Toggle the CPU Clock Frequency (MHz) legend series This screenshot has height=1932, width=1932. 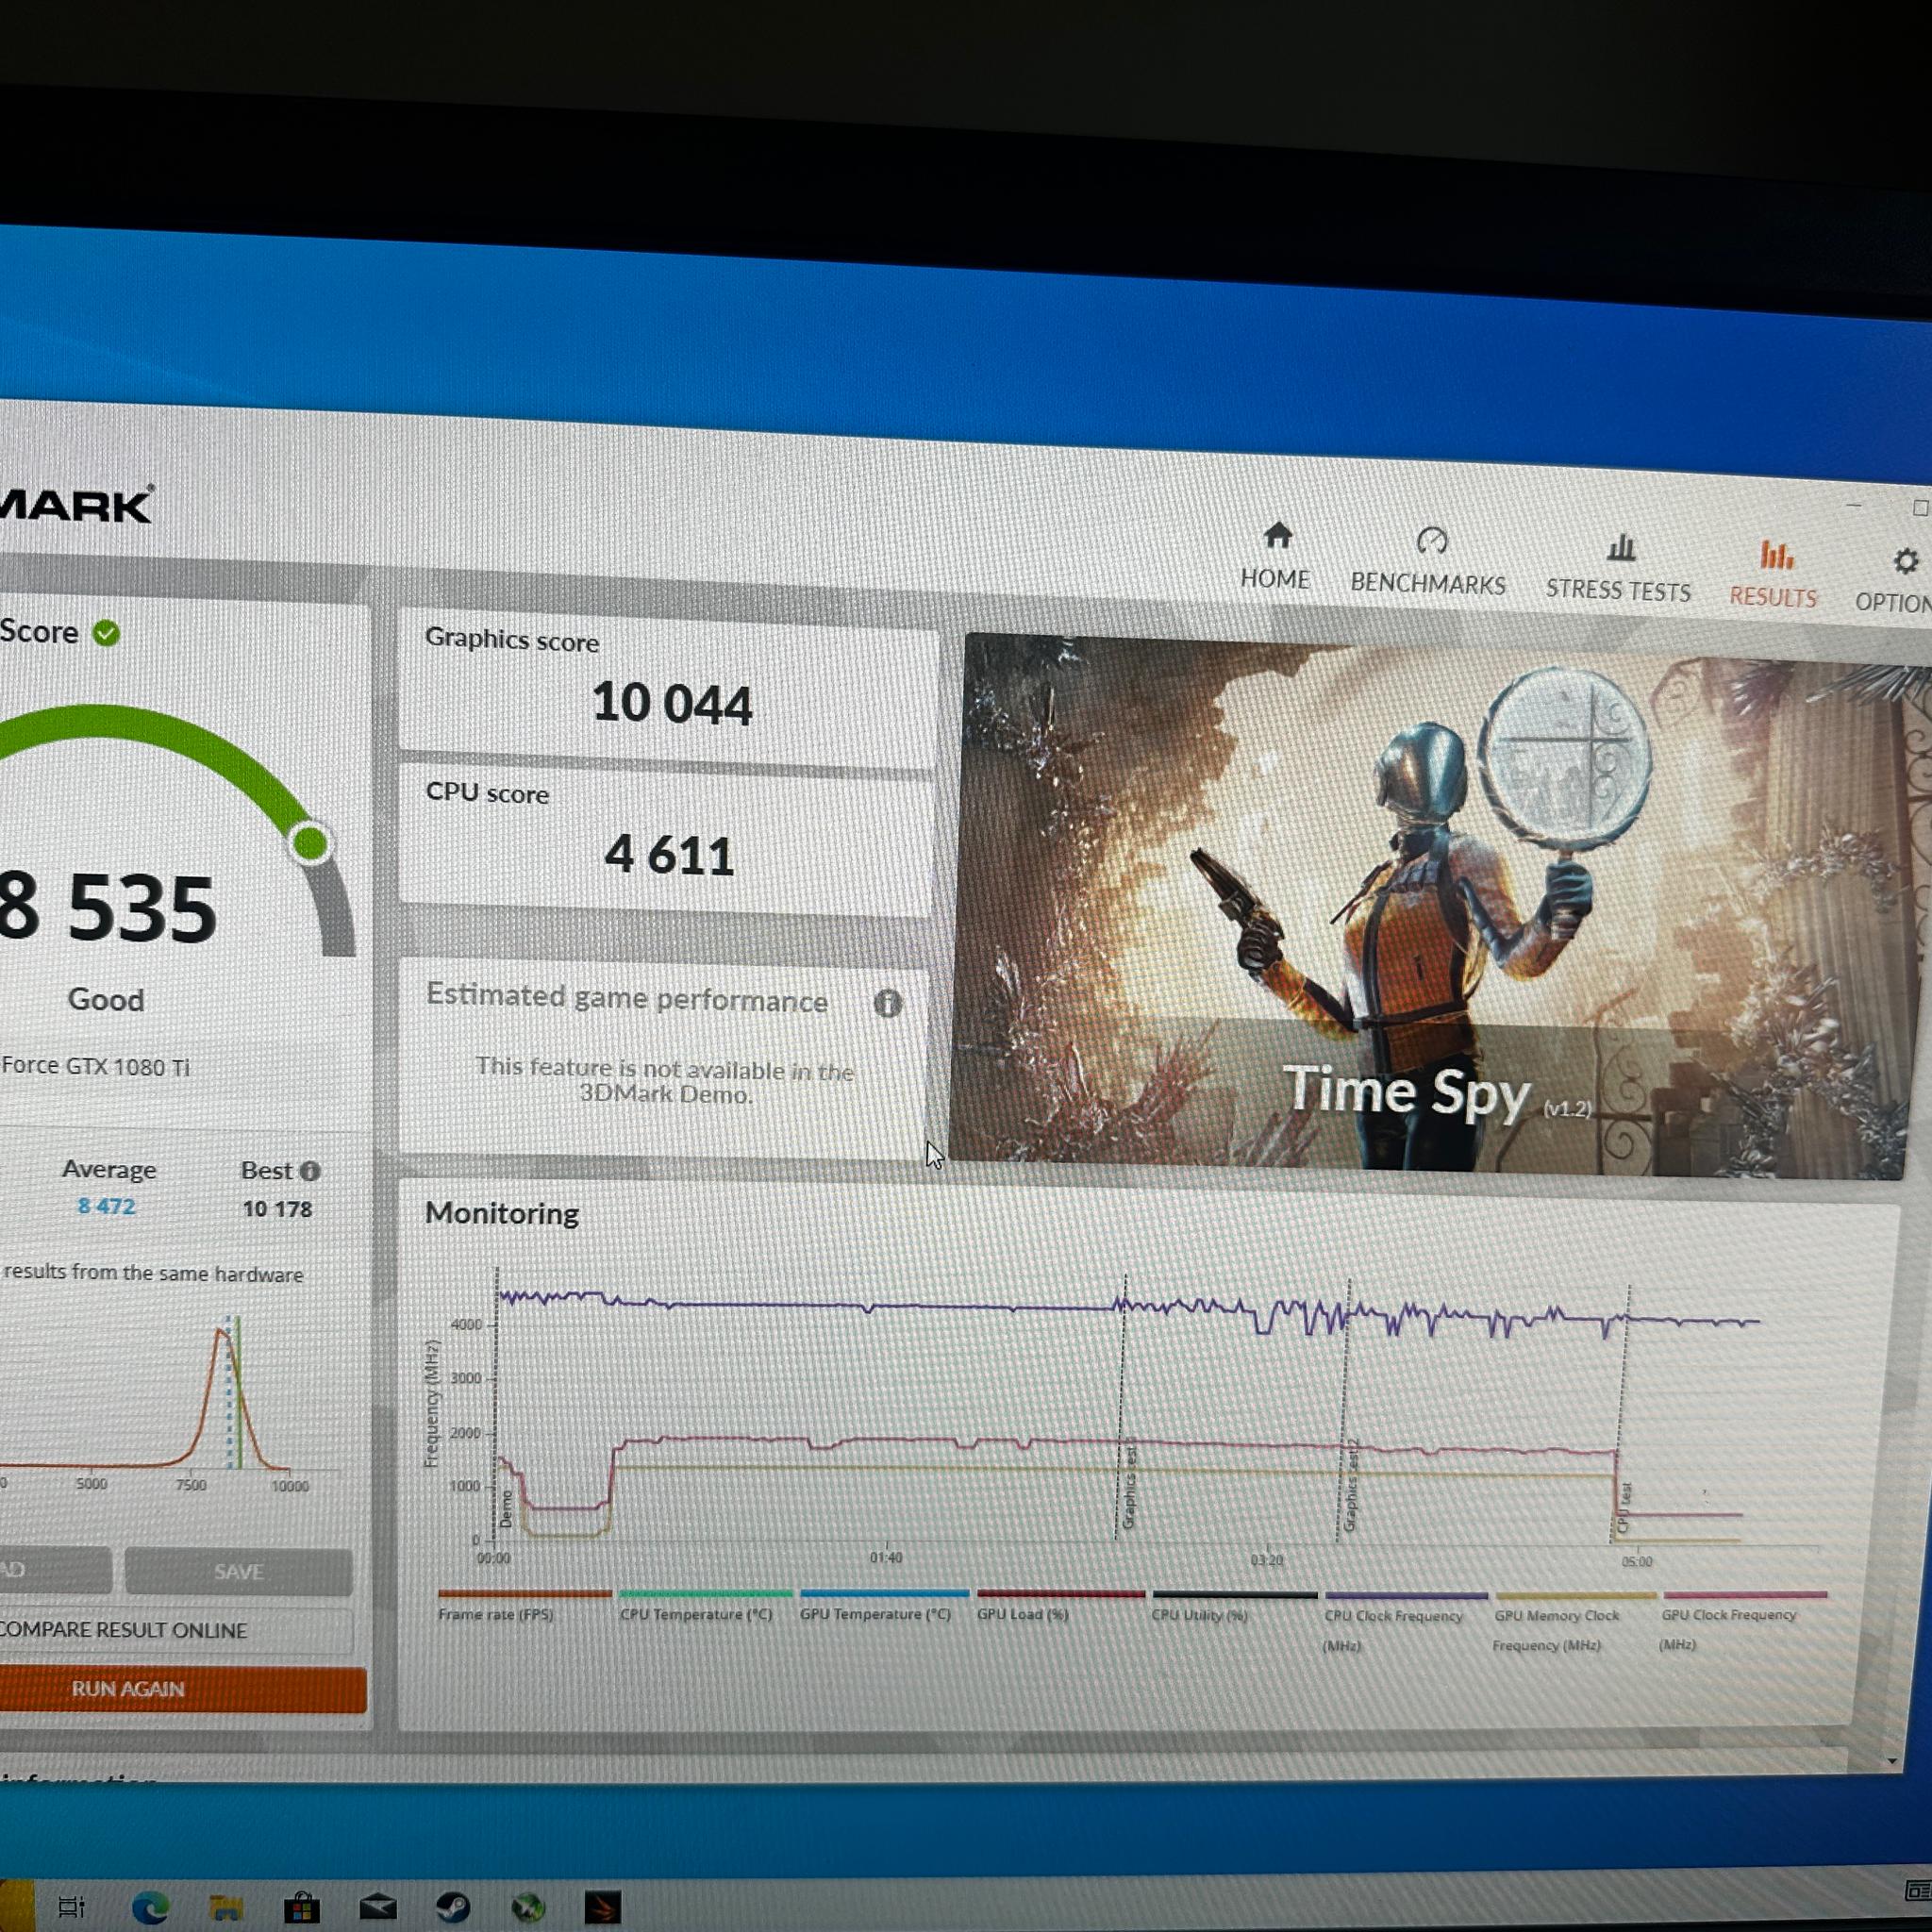tap(1405, 1622)
